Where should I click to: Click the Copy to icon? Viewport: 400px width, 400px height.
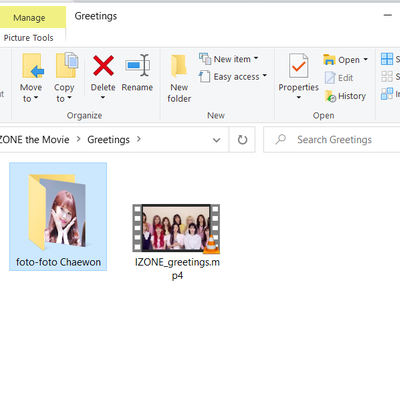66,65
